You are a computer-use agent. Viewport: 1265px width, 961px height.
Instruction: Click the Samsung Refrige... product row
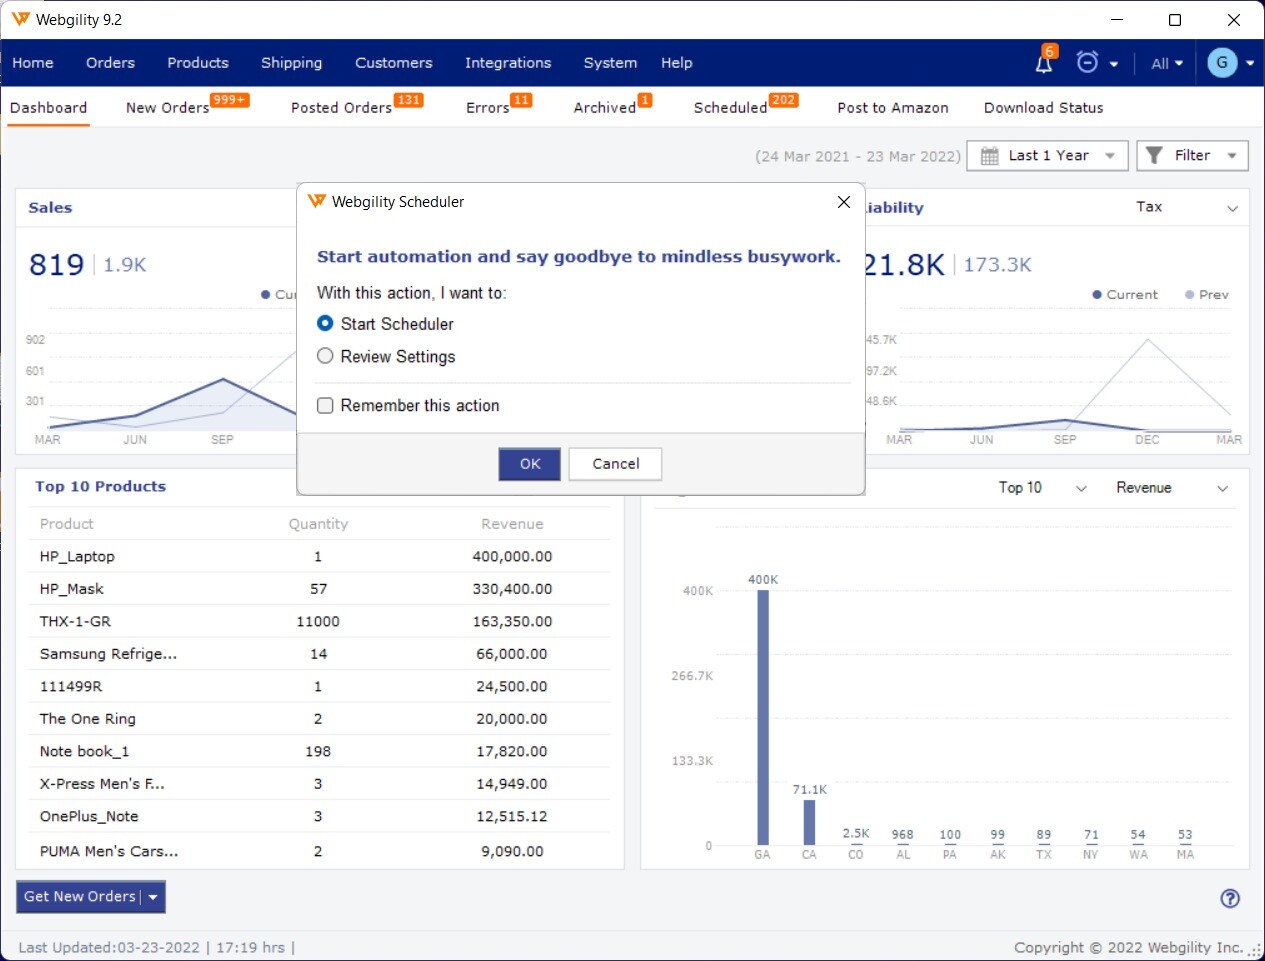click(318, 654)
